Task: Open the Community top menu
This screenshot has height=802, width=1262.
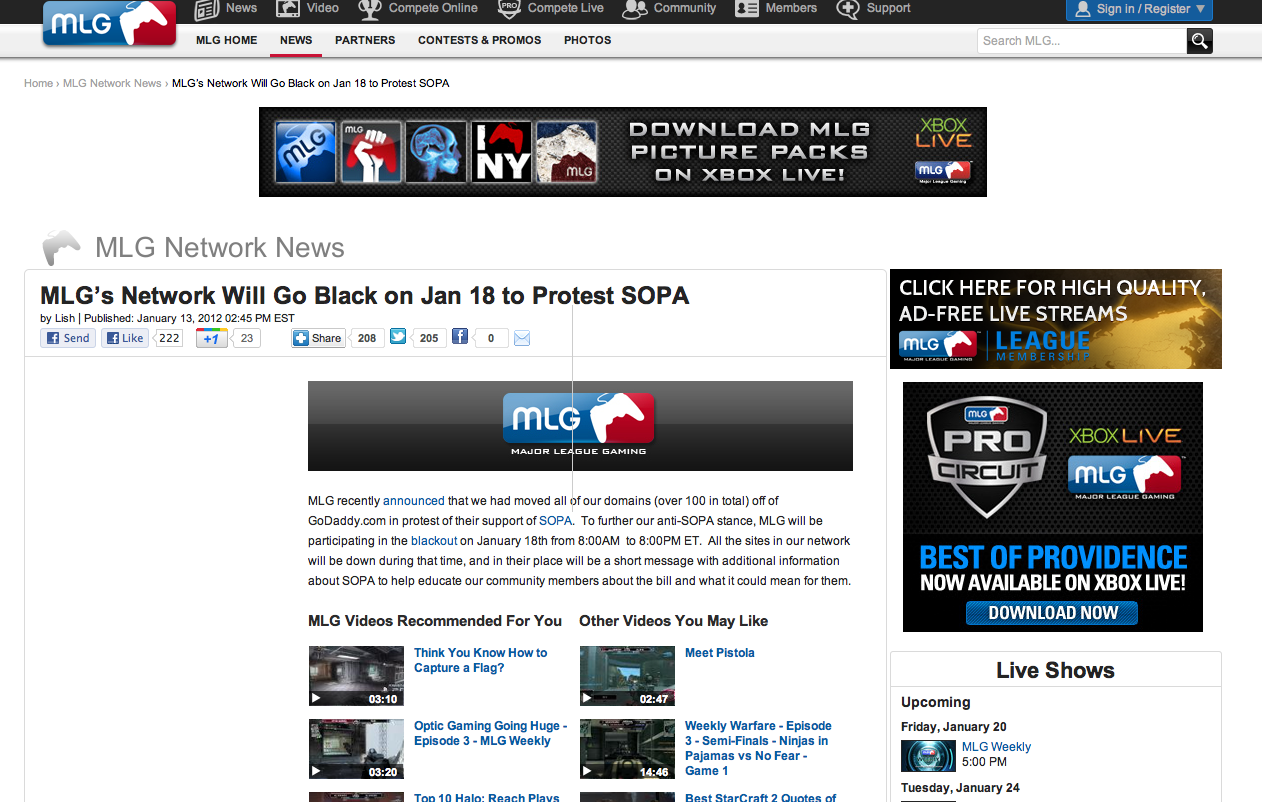Action: coord(669,8)
